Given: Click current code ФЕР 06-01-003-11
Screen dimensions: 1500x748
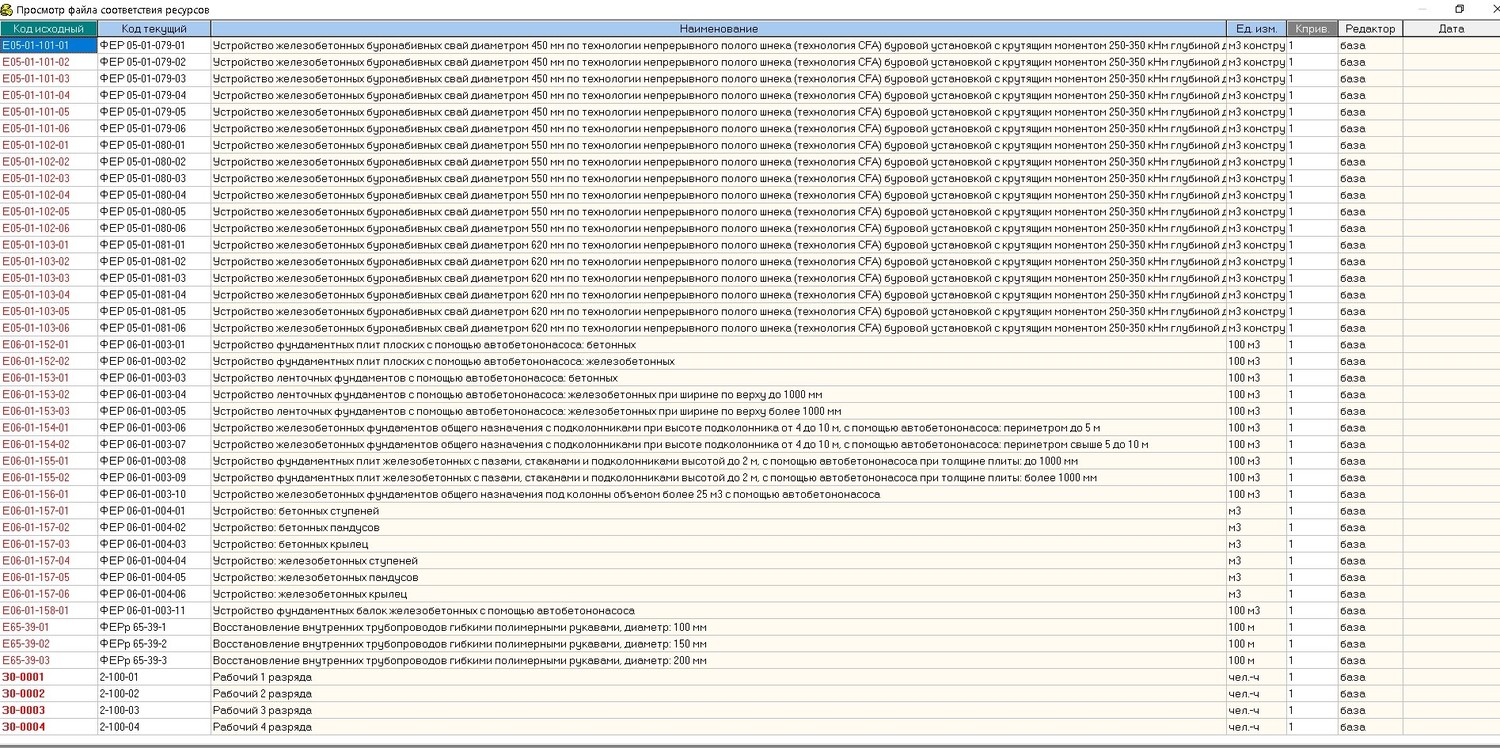Looking at the screenshot, I should tap(154, 610).
